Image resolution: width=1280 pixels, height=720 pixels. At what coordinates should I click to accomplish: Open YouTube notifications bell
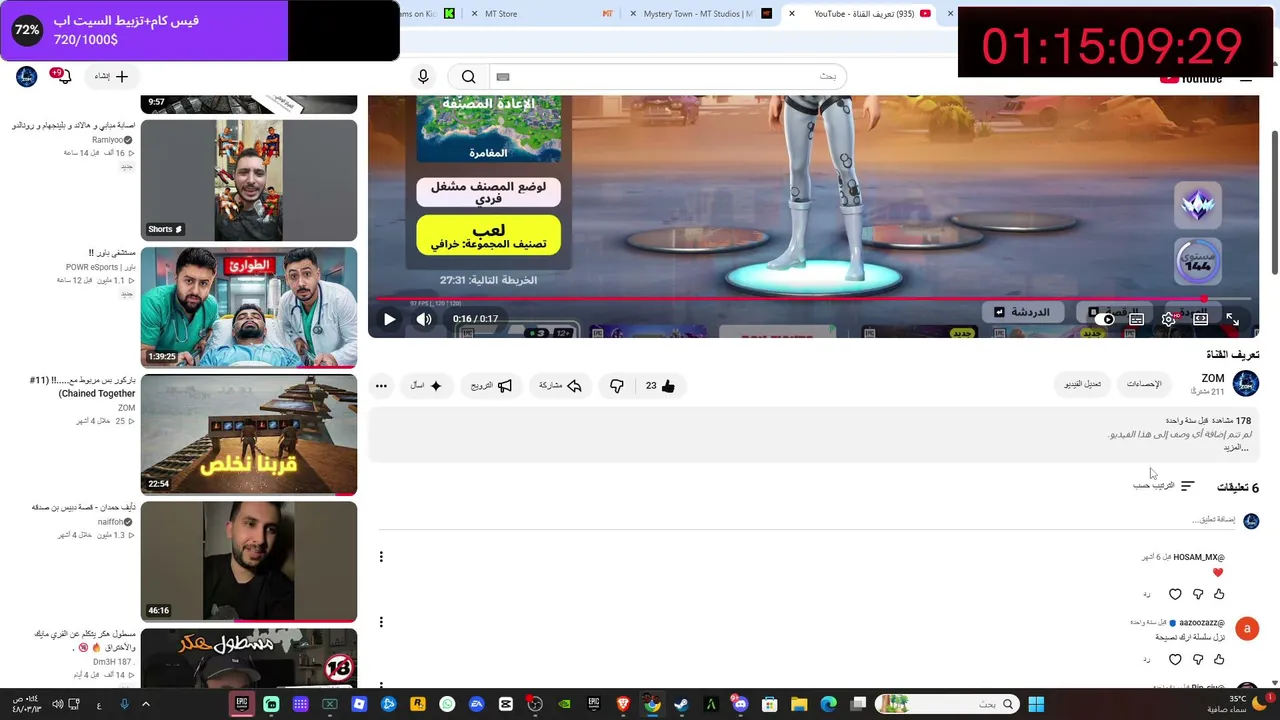tap(63, 77)
